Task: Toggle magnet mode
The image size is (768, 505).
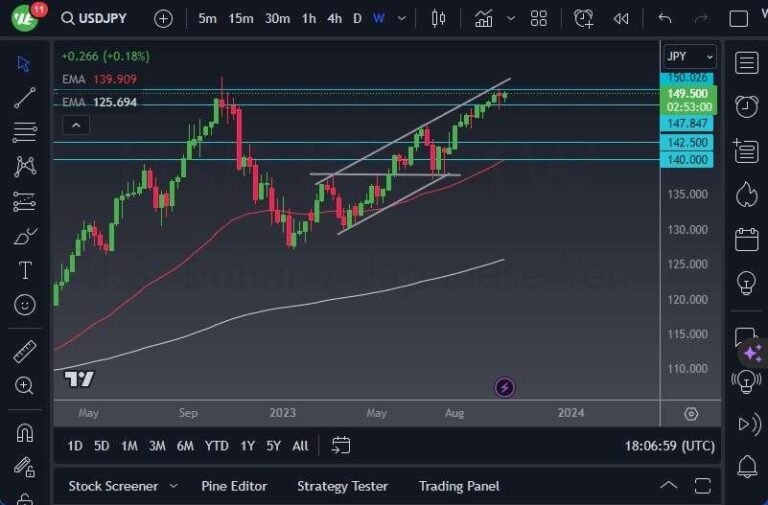Action: point(24,433)
